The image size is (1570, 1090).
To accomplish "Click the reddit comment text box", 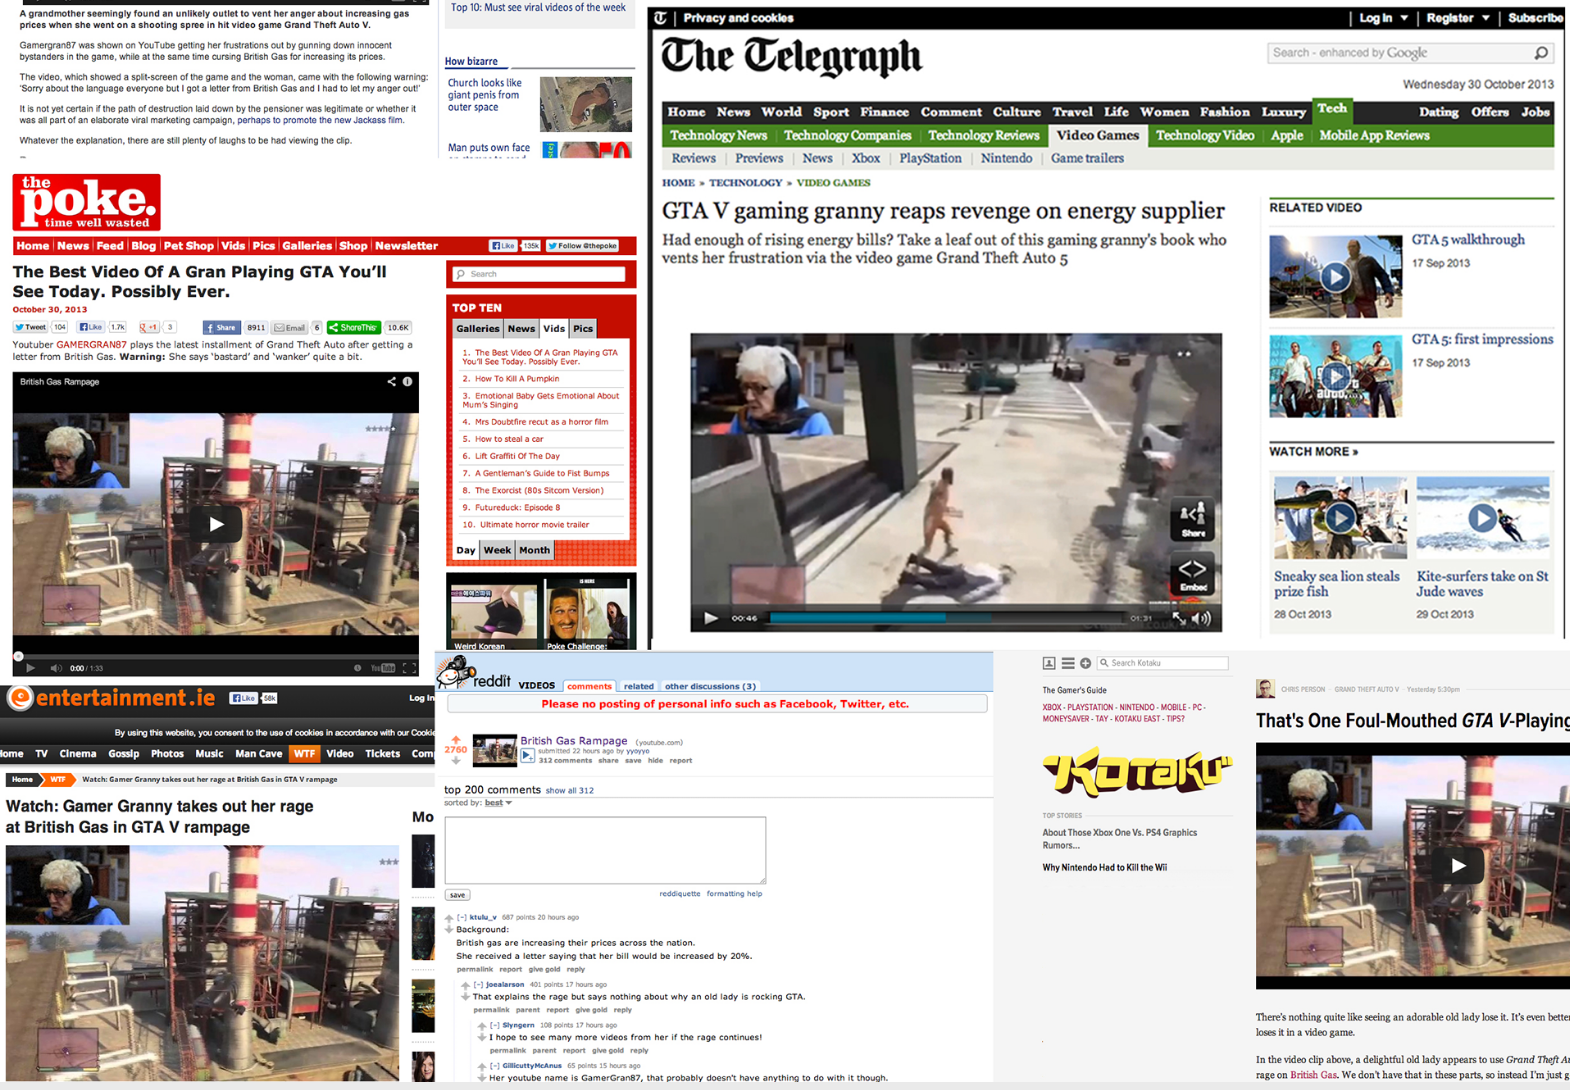I will pyautogui.click(x=605, y=850).
